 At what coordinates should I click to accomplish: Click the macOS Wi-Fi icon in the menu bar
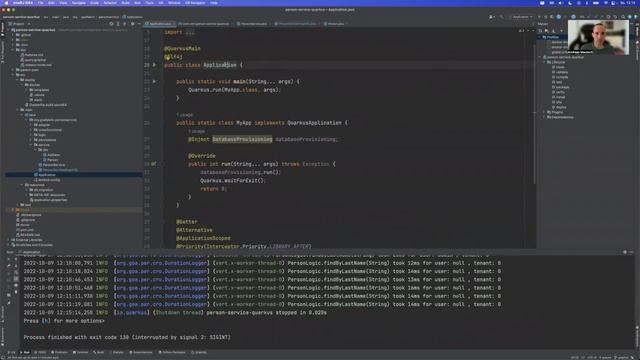point(606,3)
